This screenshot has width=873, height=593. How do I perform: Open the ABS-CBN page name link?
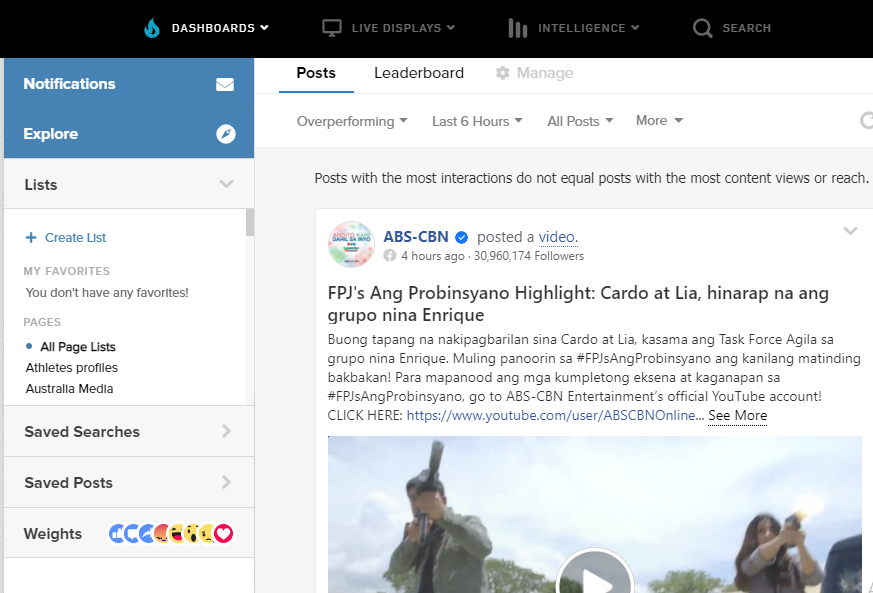416,237
